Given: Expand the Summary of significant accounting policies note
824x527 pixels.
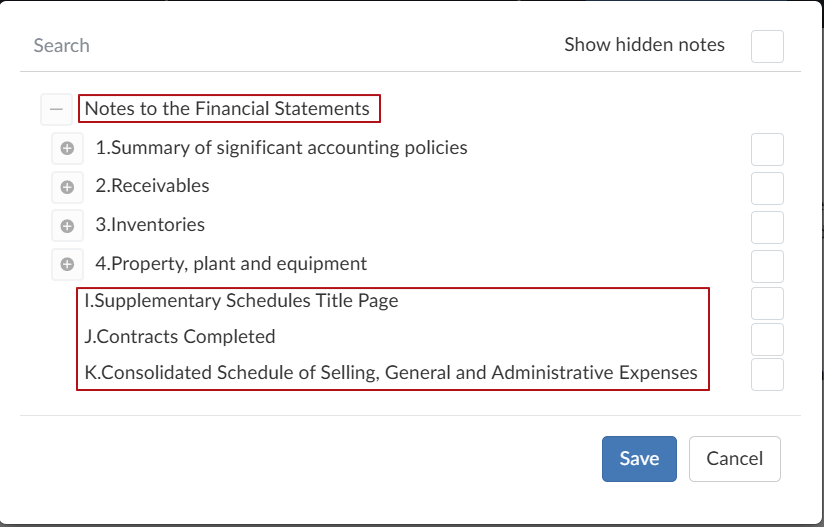Looking at the screenshot, I should (x=68, y=149).
